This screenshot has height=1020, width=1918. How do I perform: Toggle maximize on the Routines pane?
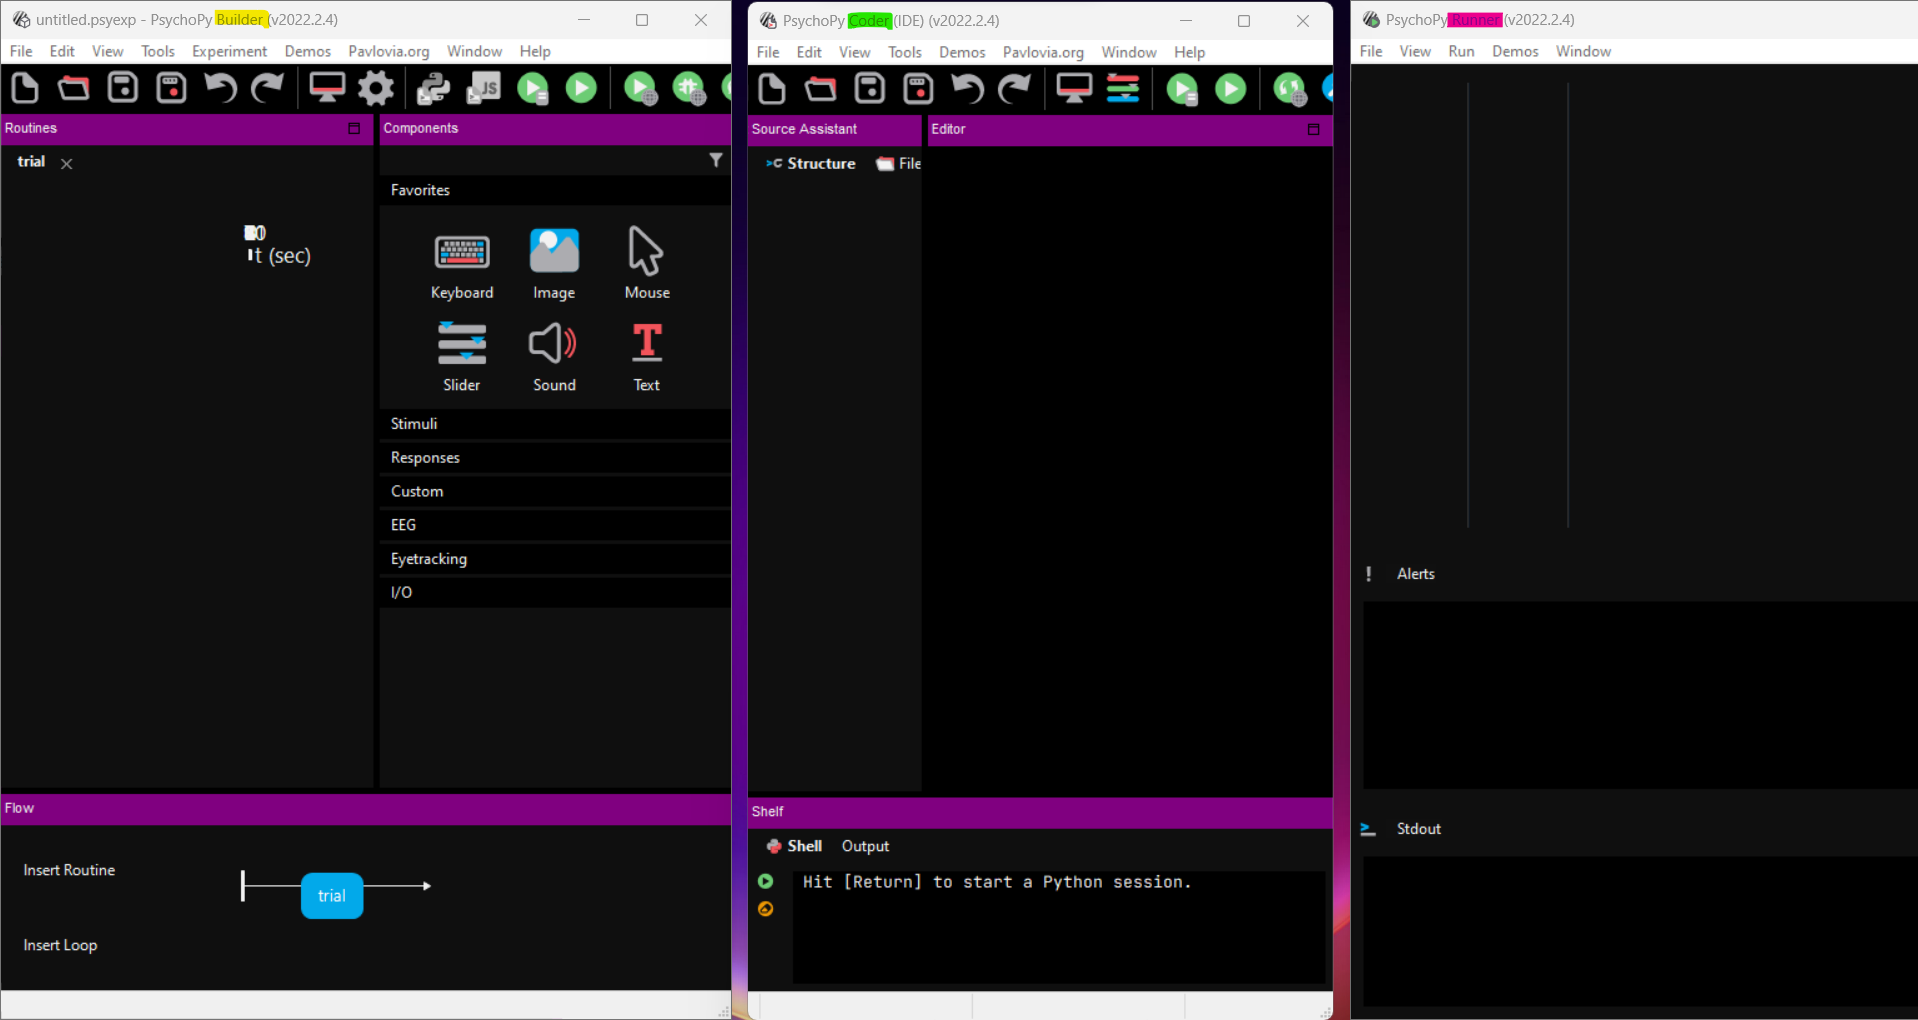[x=354, y=128]
